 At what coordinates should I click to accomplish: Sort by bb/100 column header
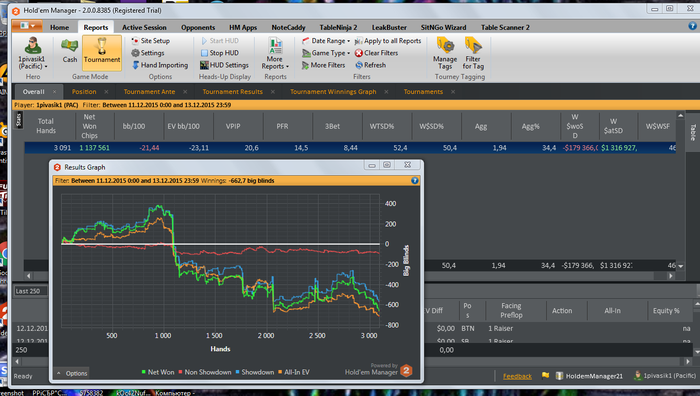(x=134, y=126)
